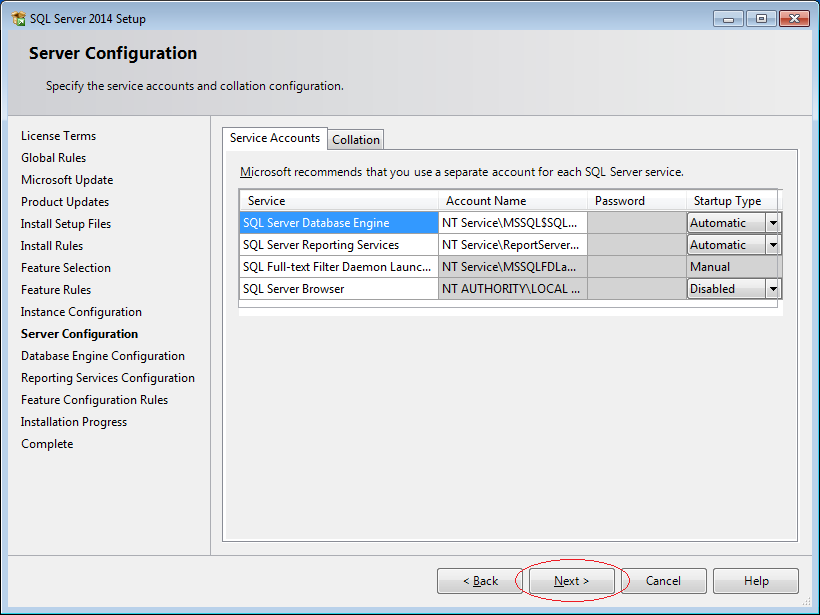Go Back to the previous setup step

point(480,581)
